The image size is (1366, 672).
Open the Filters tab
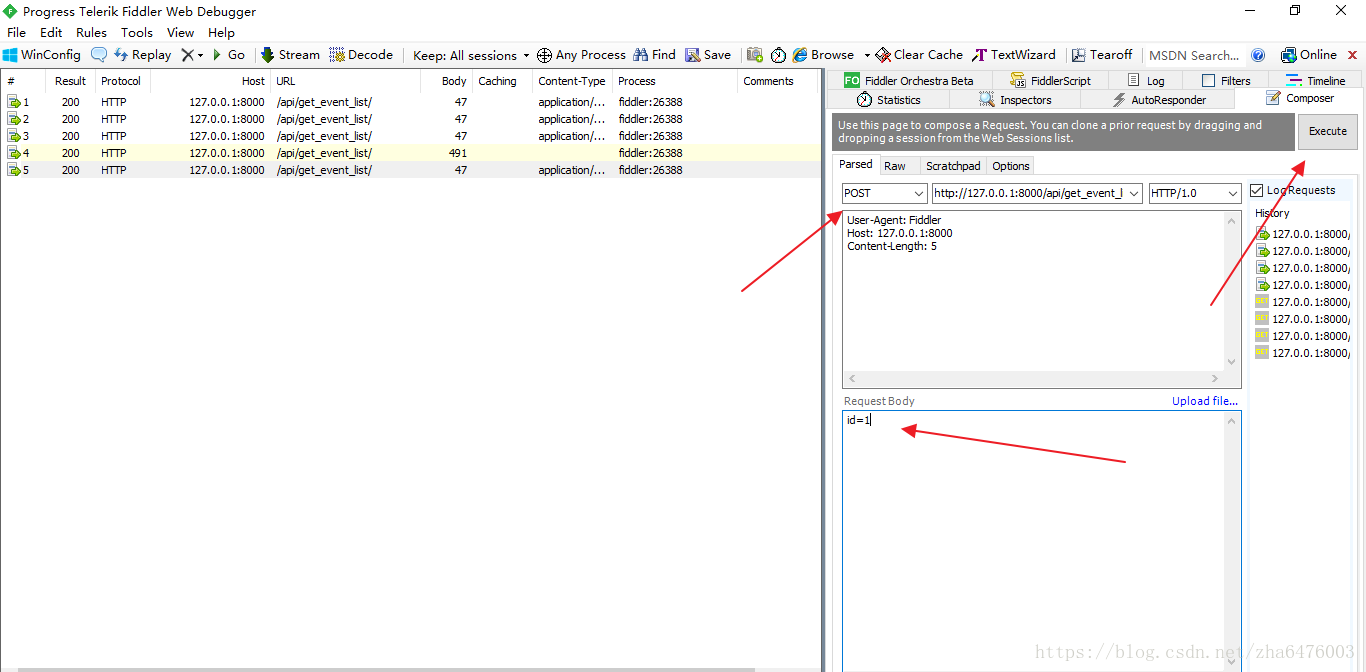coord(1226,80)
